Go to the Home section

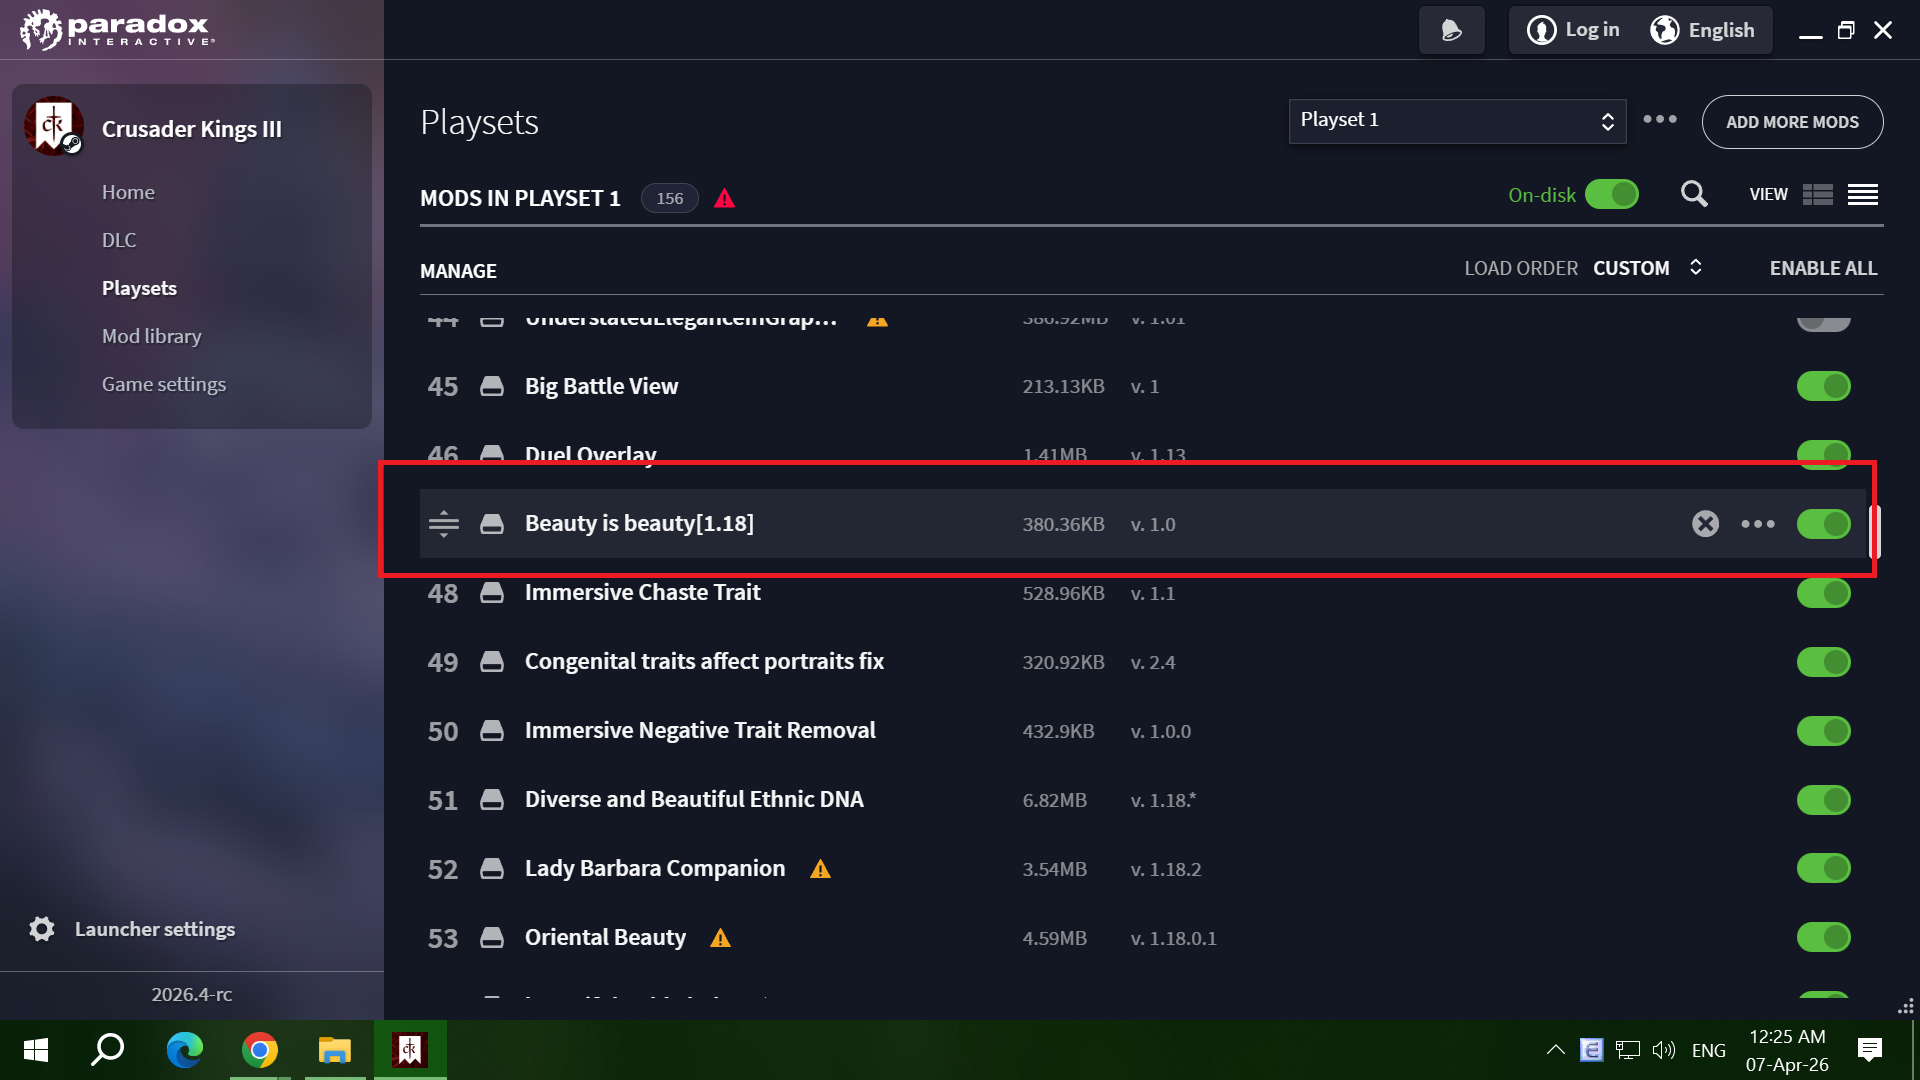pos(128,192)
